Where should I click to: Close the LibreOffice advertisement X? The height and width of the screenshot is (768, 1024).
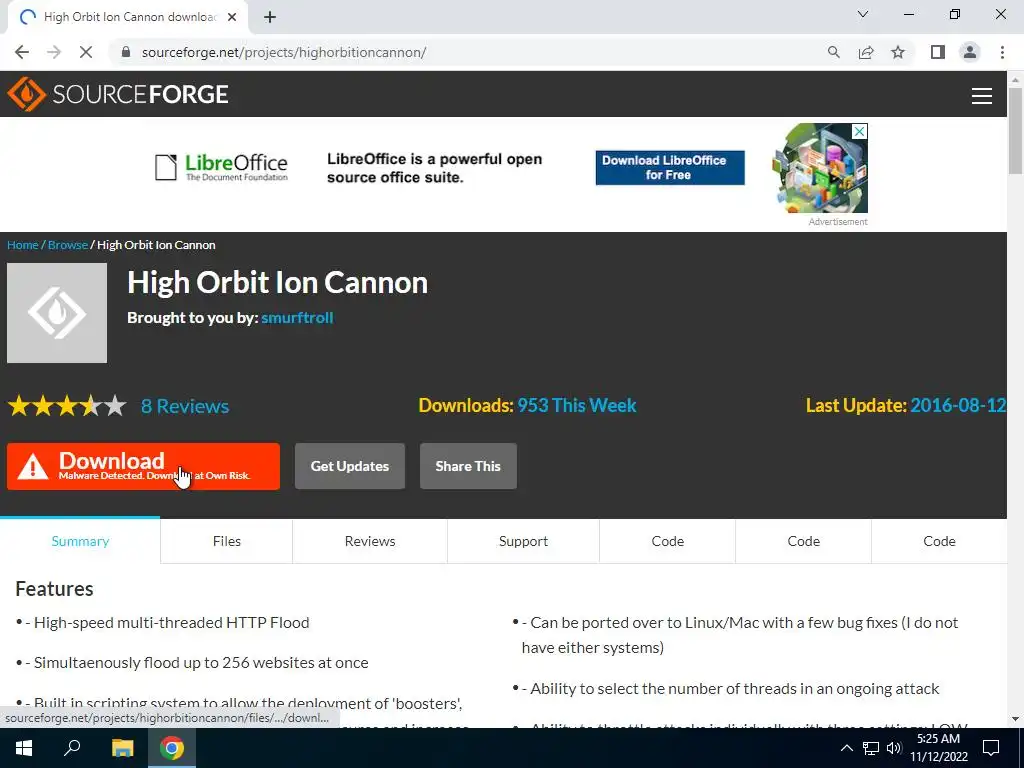[x=860, y=131]
